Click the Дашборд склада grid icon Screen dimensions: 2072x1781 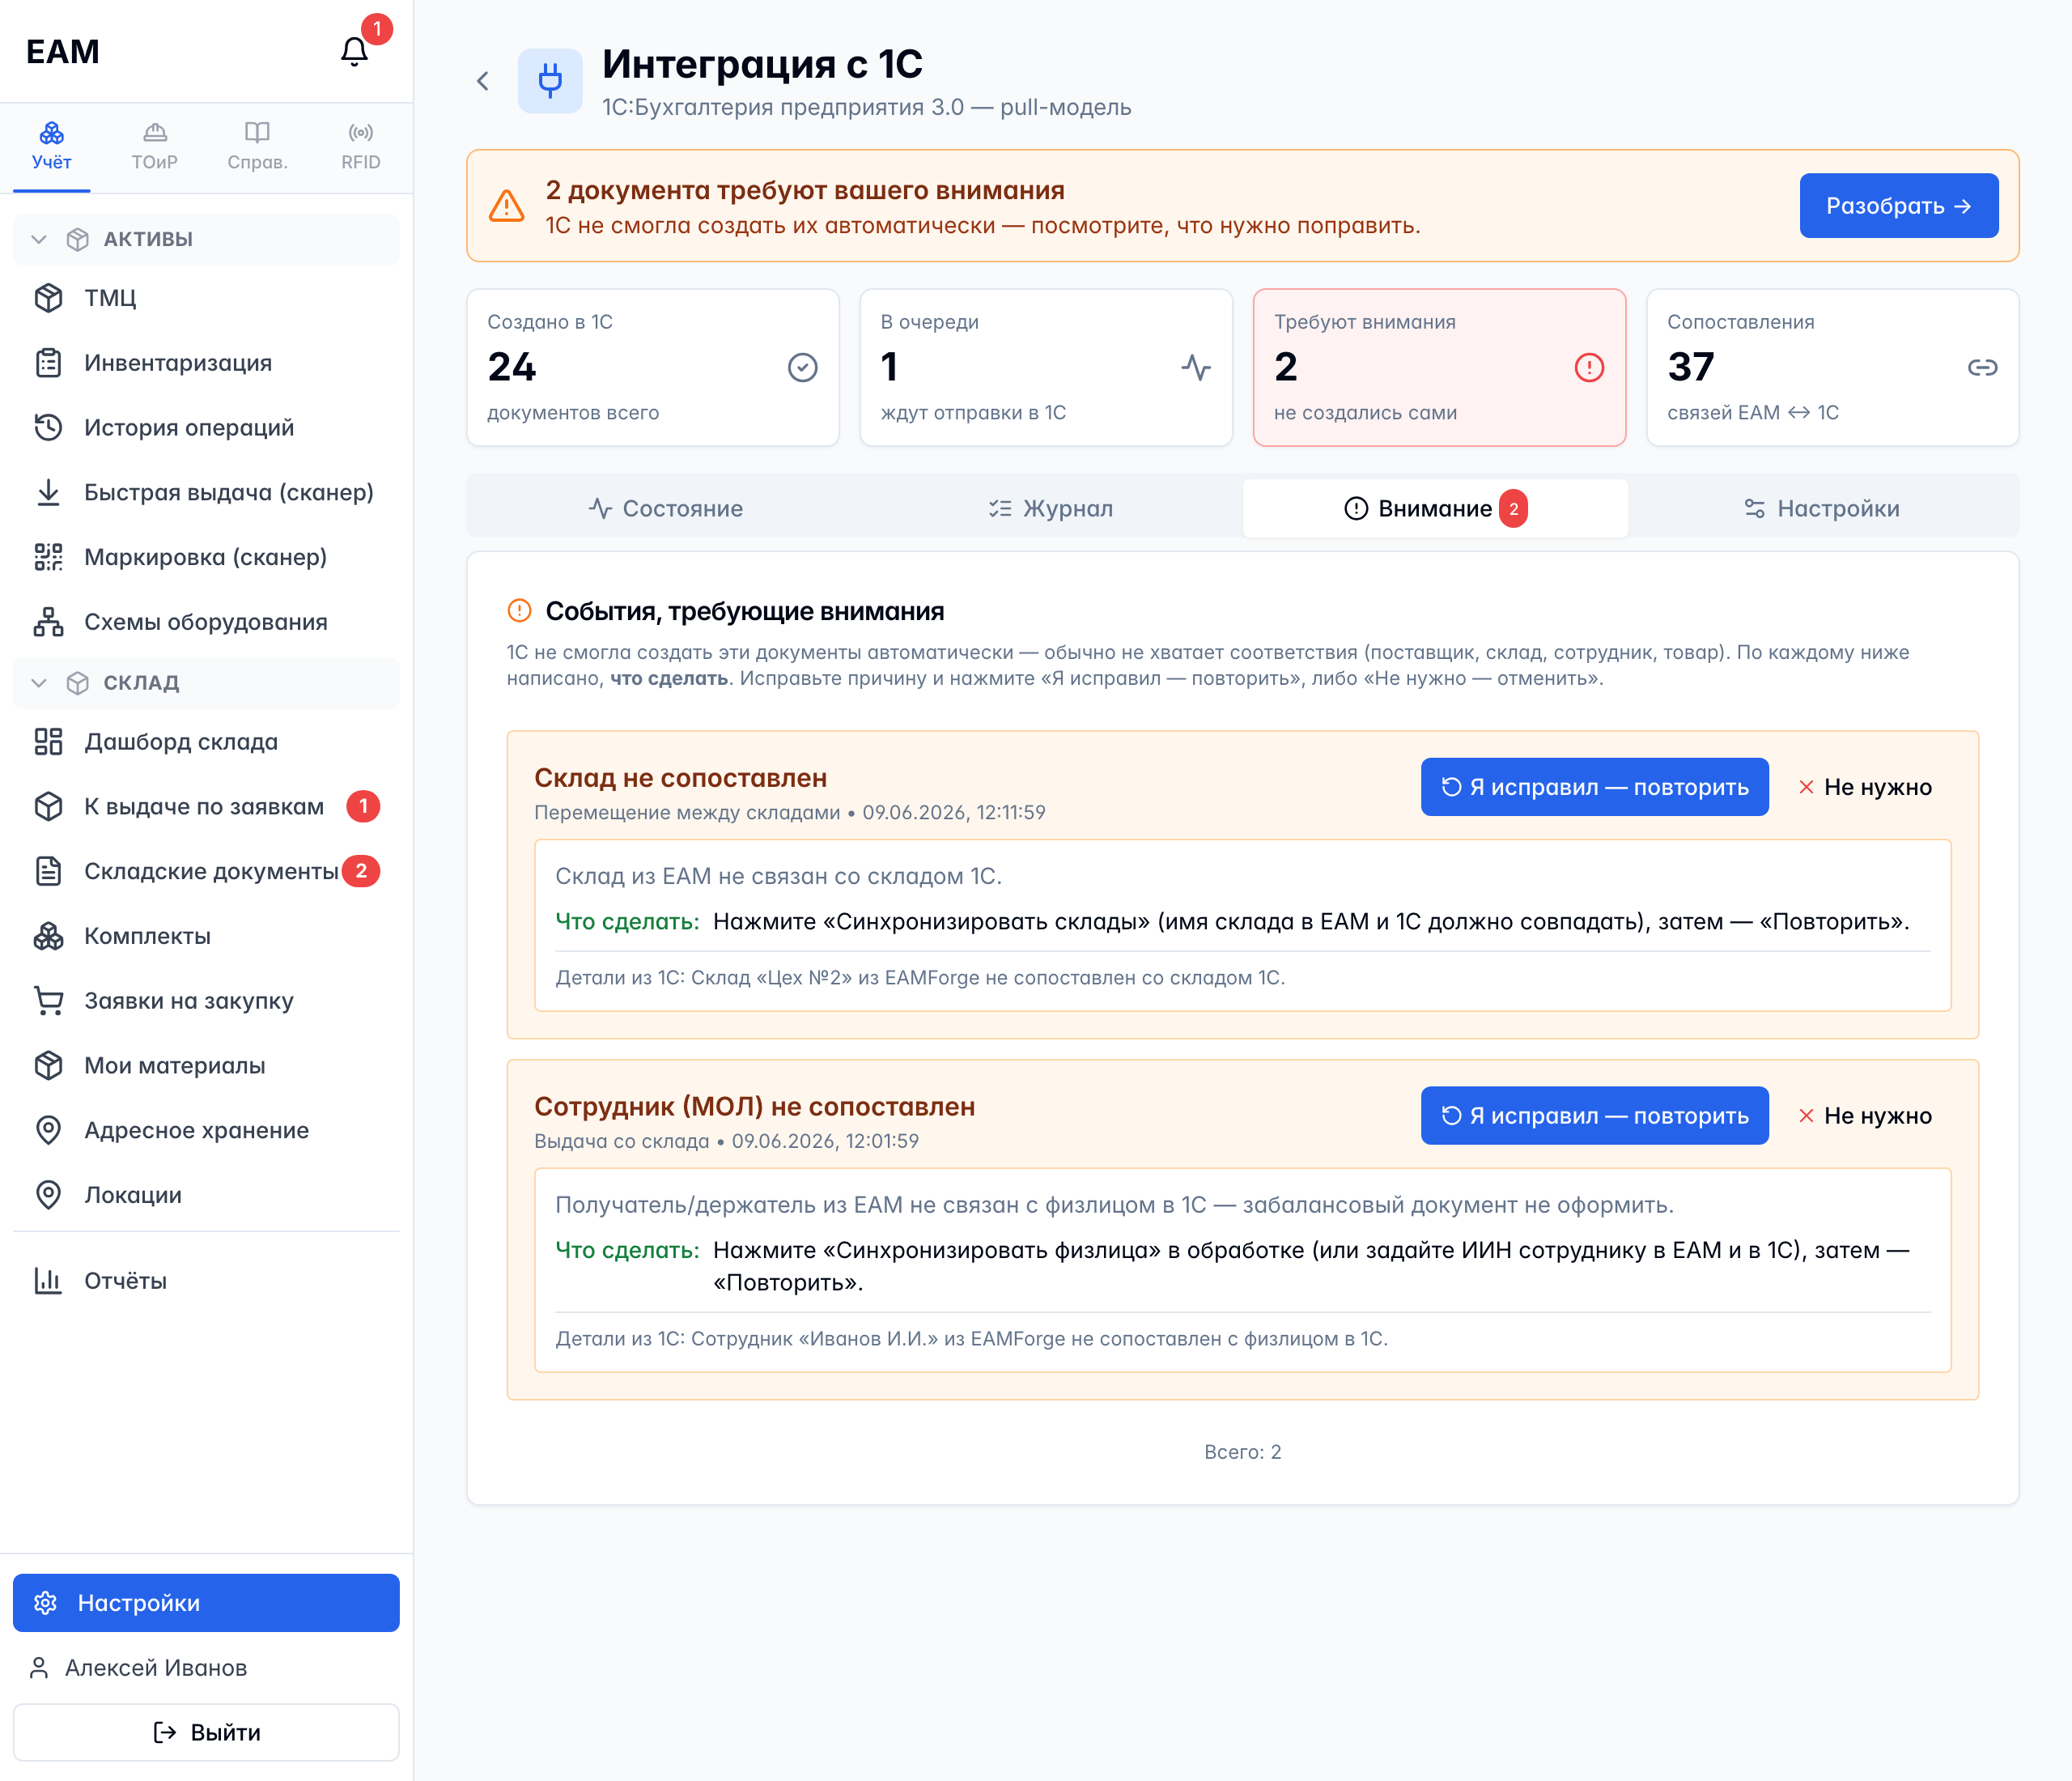point(48,742)
